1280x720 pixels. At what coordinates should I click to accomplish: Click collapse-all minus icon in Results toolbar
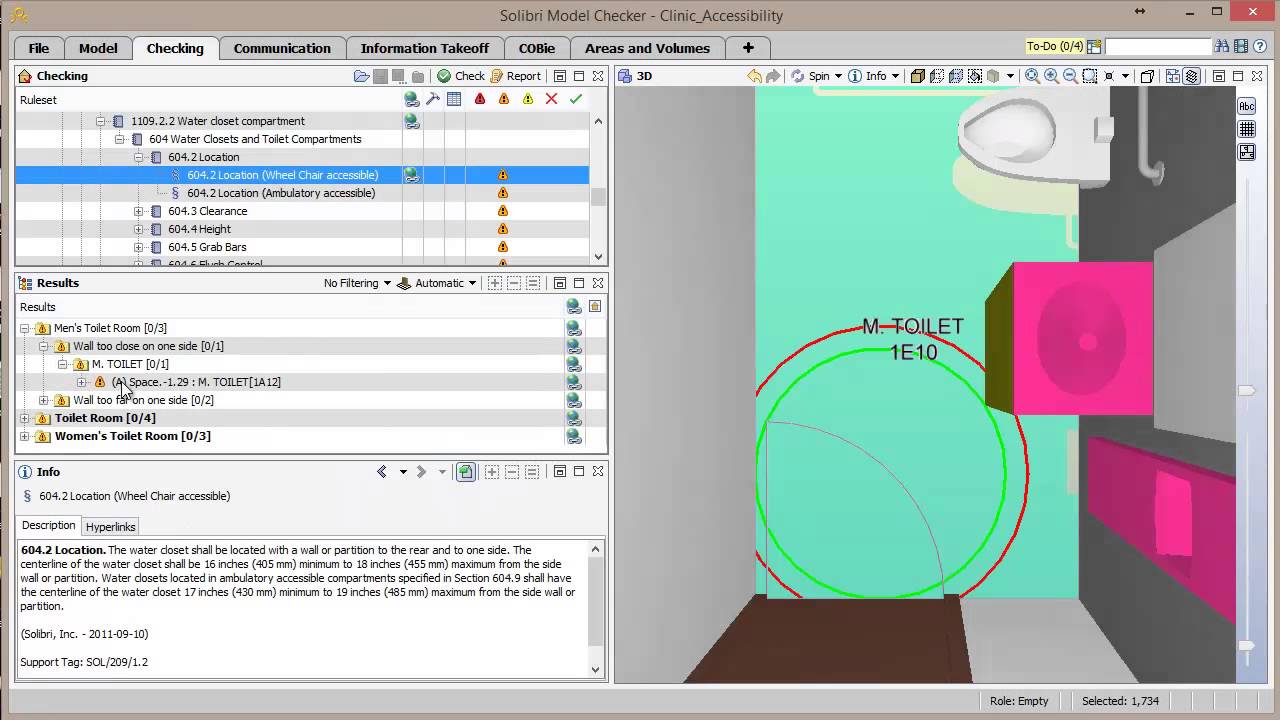click(514, 283)
